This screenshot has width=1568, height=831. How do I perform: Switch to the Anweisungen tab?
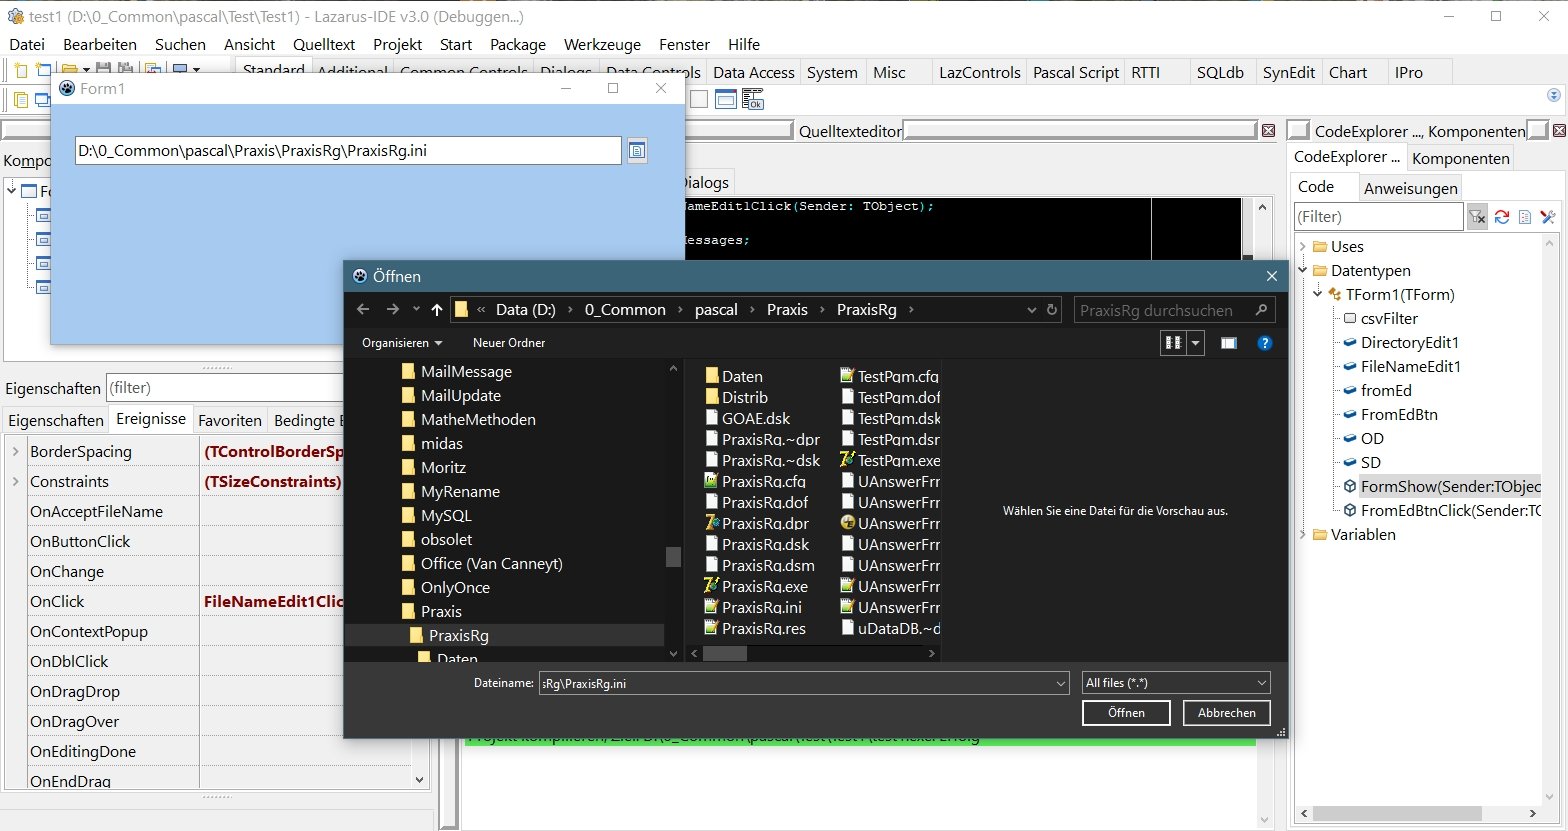tap(1410, 188)
